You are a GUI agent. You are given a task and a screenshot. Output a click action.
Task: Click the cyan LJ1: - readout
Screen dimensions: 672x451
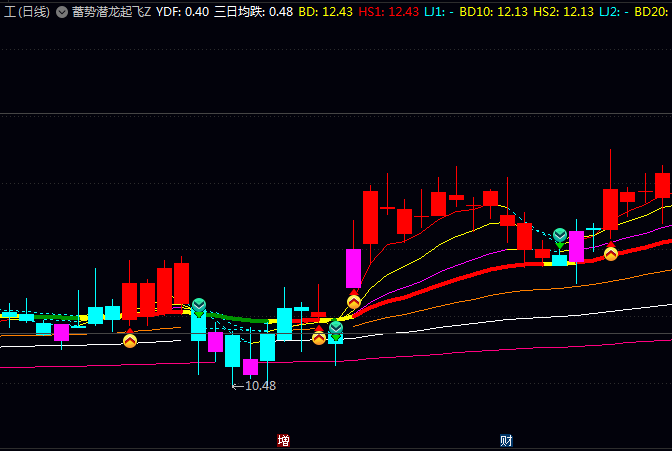point(439,12)
